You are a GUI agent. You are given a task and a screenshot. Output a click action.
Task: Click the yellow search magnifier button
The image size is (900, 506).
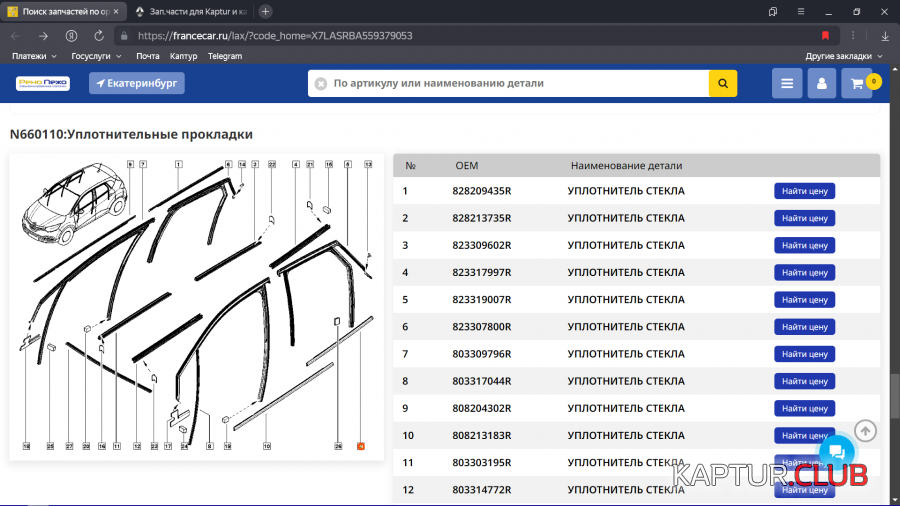[722, 83]
